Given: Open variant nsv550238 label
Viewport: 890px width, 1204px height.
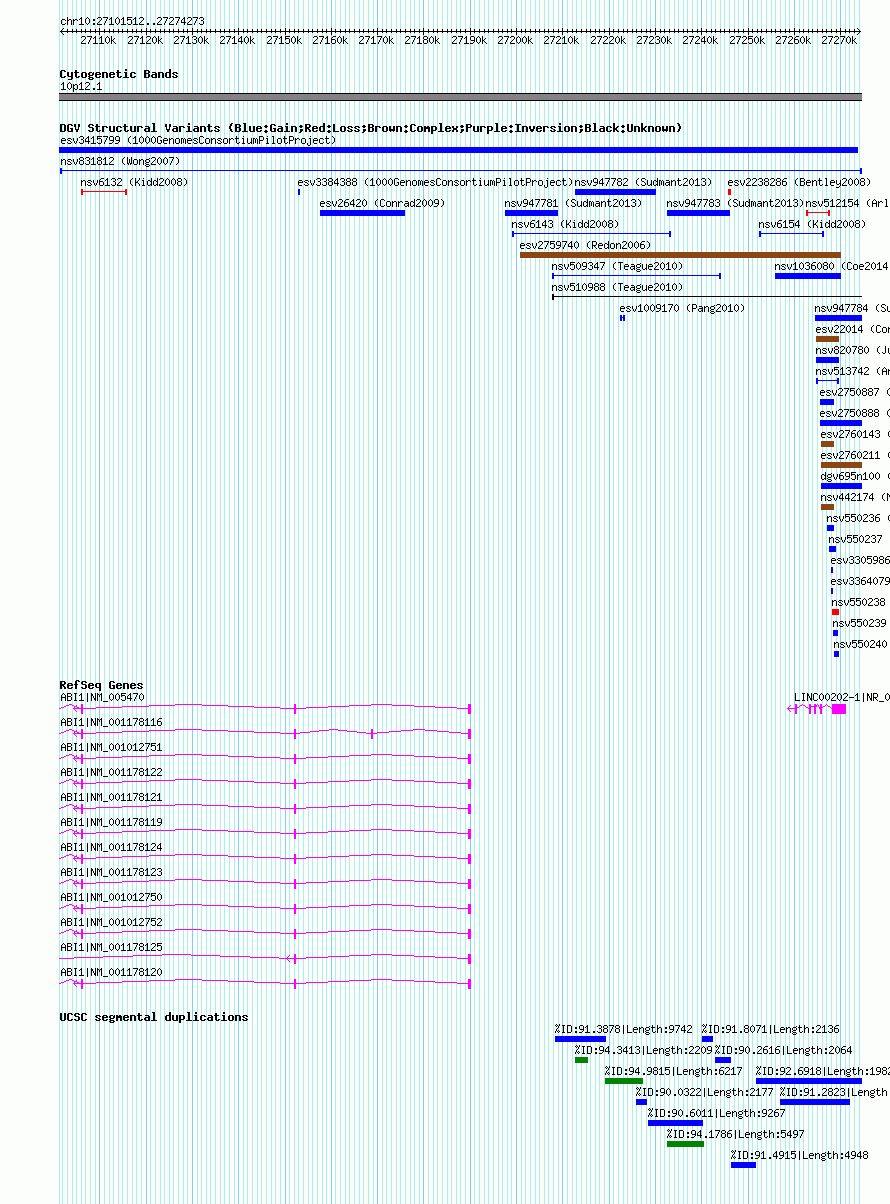Looking at the screenshot, I should (859, 602).
